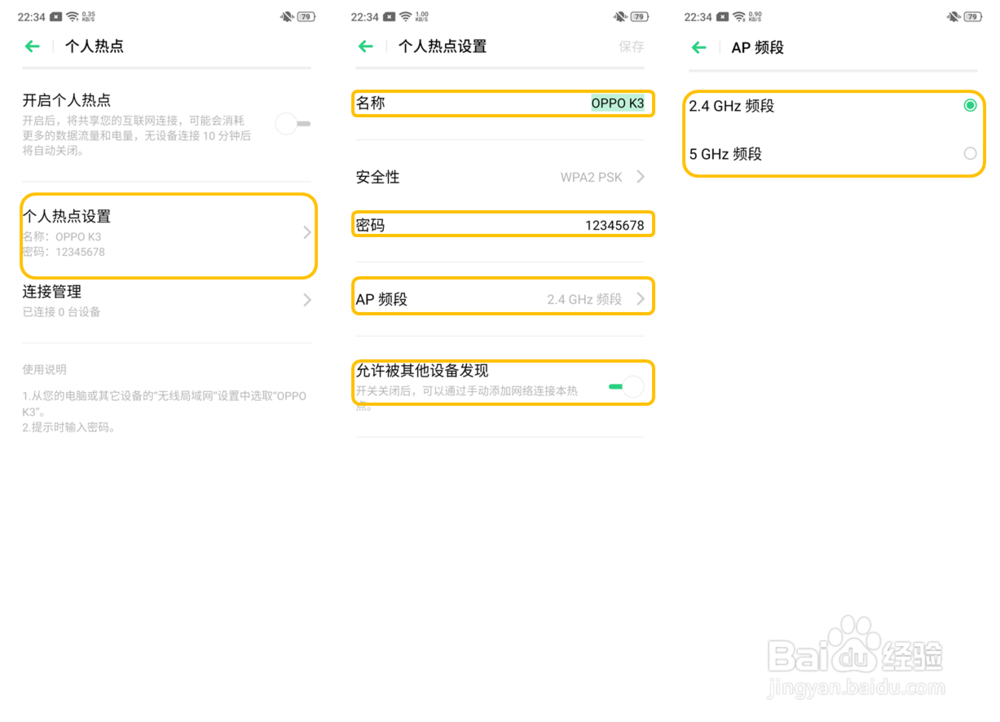This screenshot has width=1000, height=722.
Task: Open the AP 频段 option row
Action: click(503, 298)
